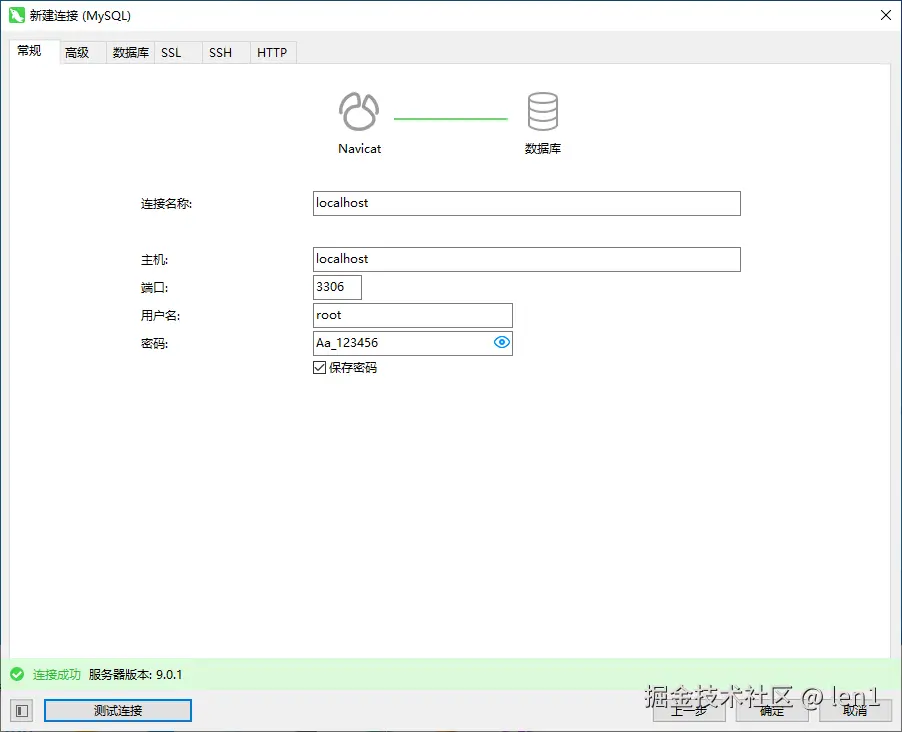Viewport: 902px width, 732px height.
Task: Click the 连接成功 status text
Action: tap(56, 674)
